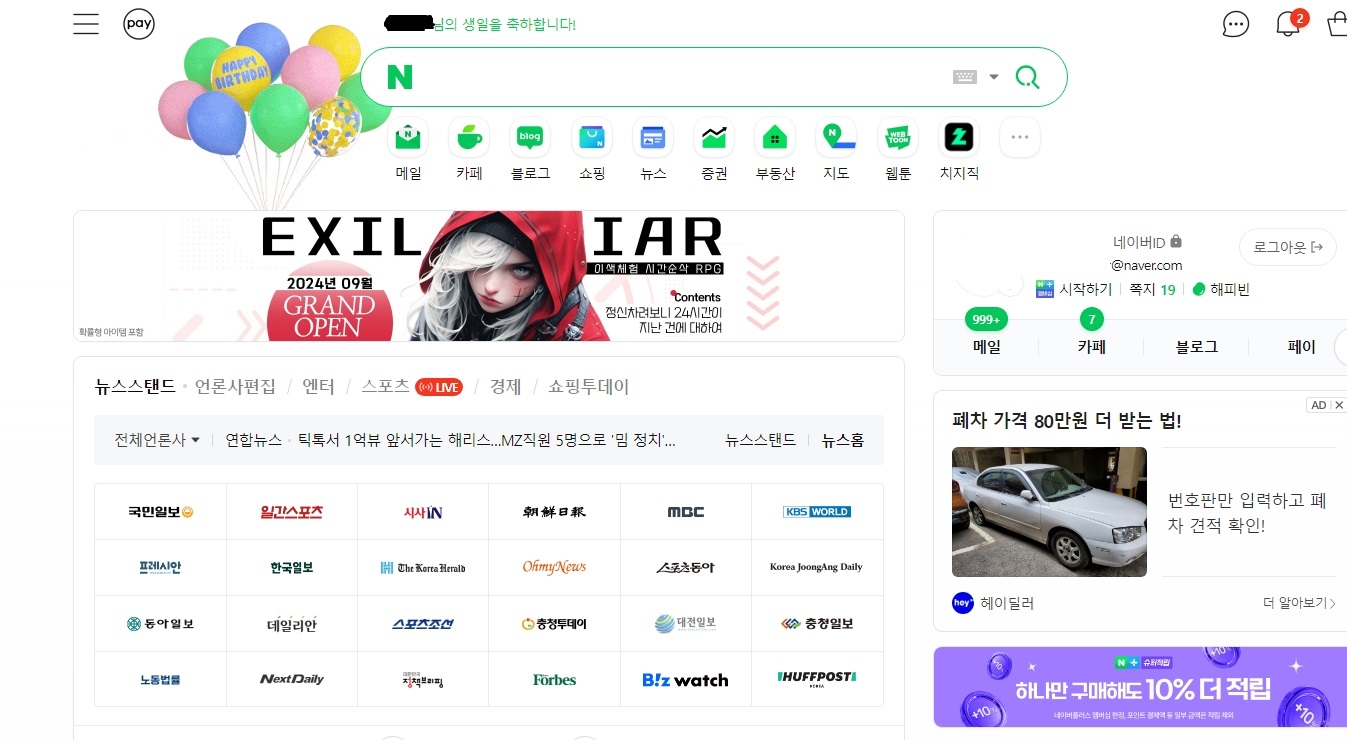Open the 증권 shortcut icon
1347x740 pixels.
pos(714,138)
